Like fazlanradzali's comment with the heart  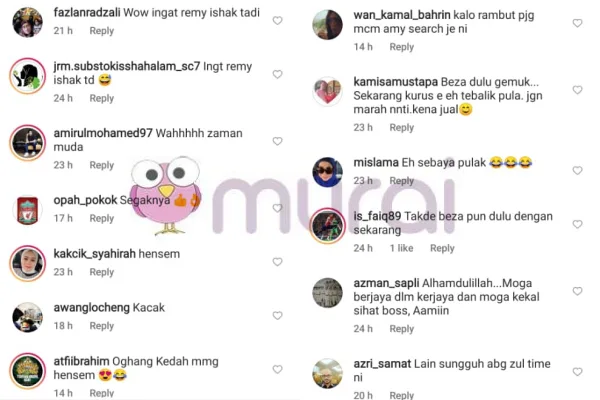tap(277, 21)
